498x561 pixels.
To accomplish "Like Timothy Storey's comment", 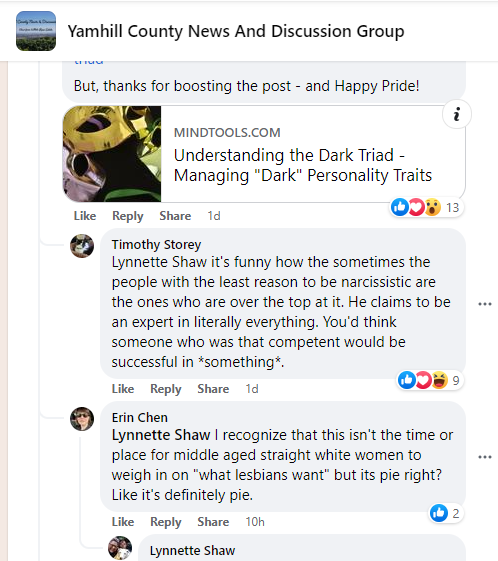I will (x=123, y=389).
